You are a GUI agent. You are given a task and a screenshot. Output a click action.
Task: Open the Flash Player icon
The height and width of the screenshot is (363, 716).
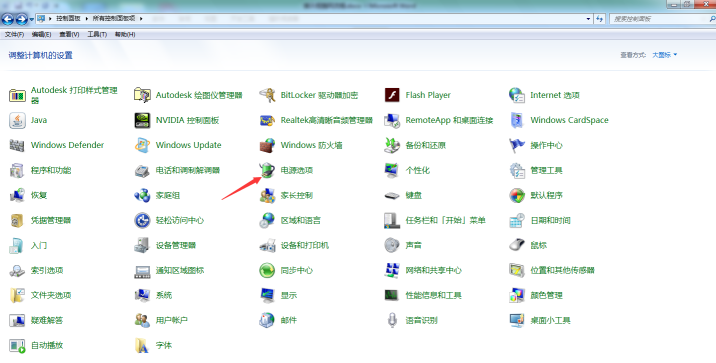click(x=392, y=95)
